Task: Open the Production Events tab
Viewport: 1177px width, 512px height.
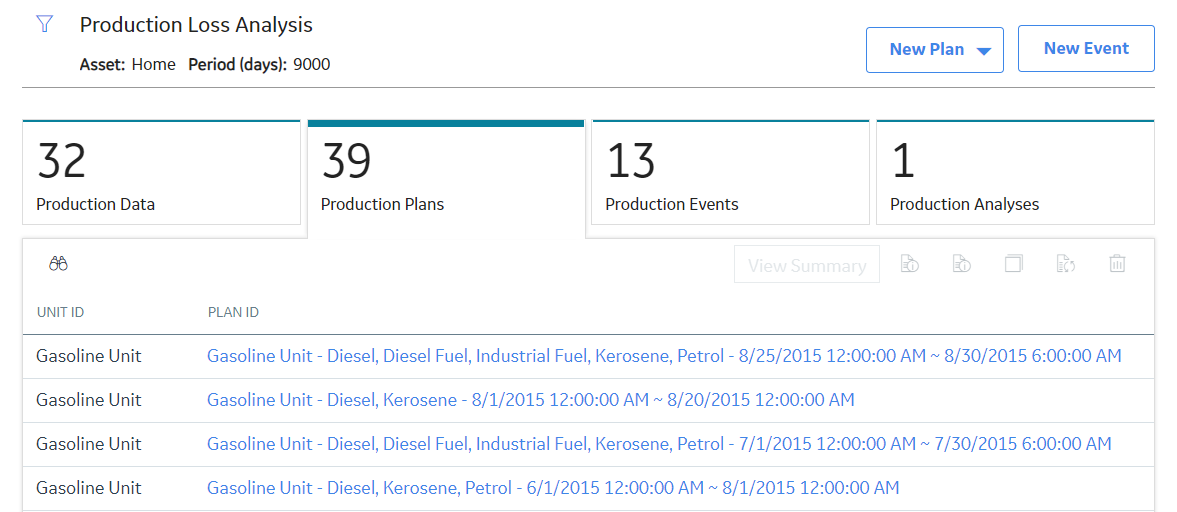Action: [x=730, y=172]
